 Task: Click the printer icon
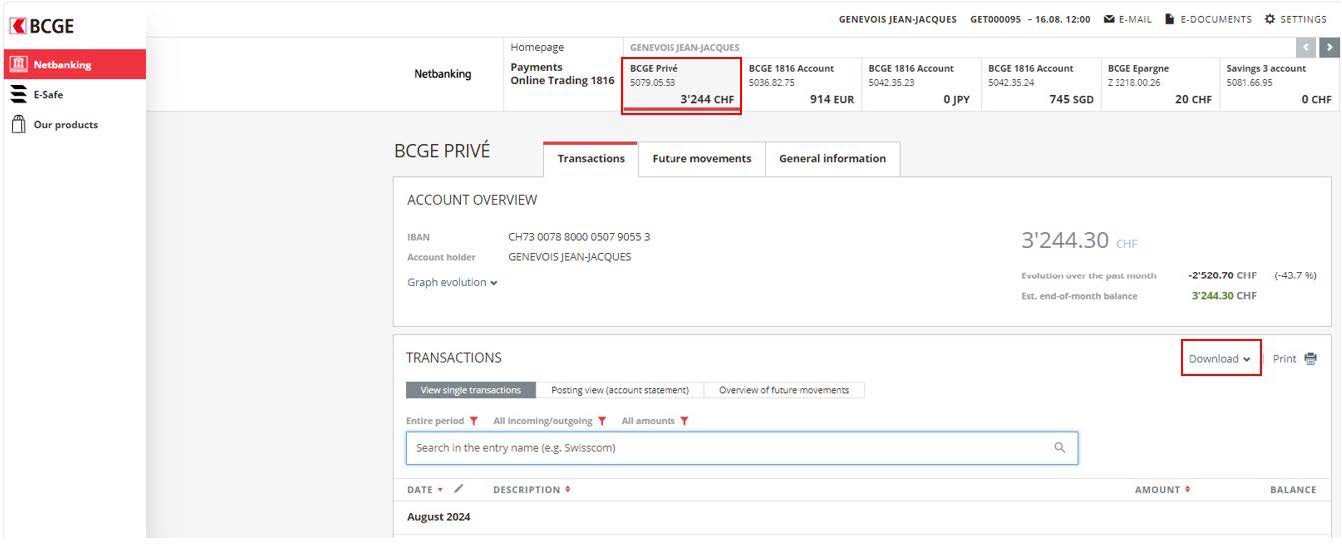click(x=1310, y=359)
